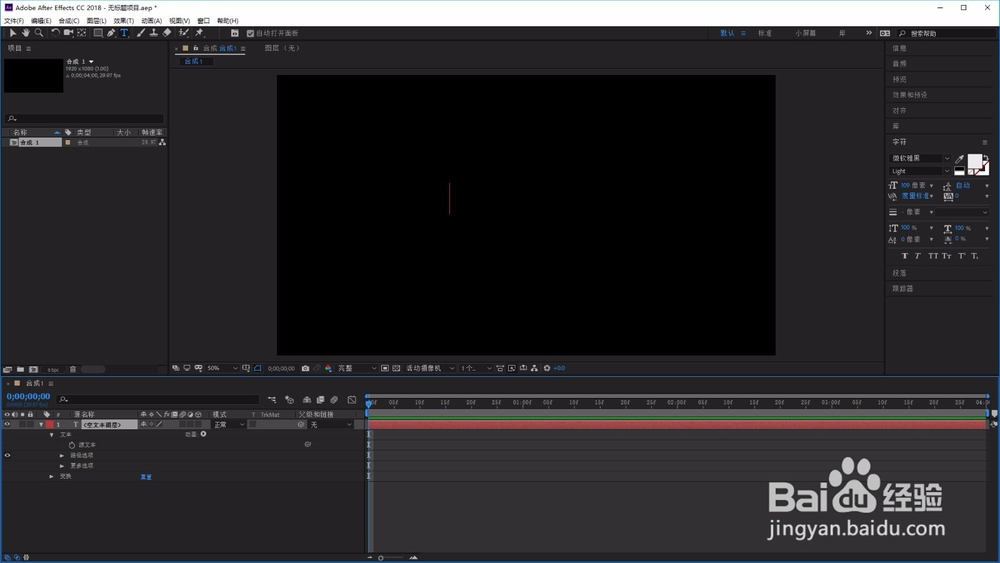
Task: Click faux italic T button in Character panel
Action: [918, 256]
